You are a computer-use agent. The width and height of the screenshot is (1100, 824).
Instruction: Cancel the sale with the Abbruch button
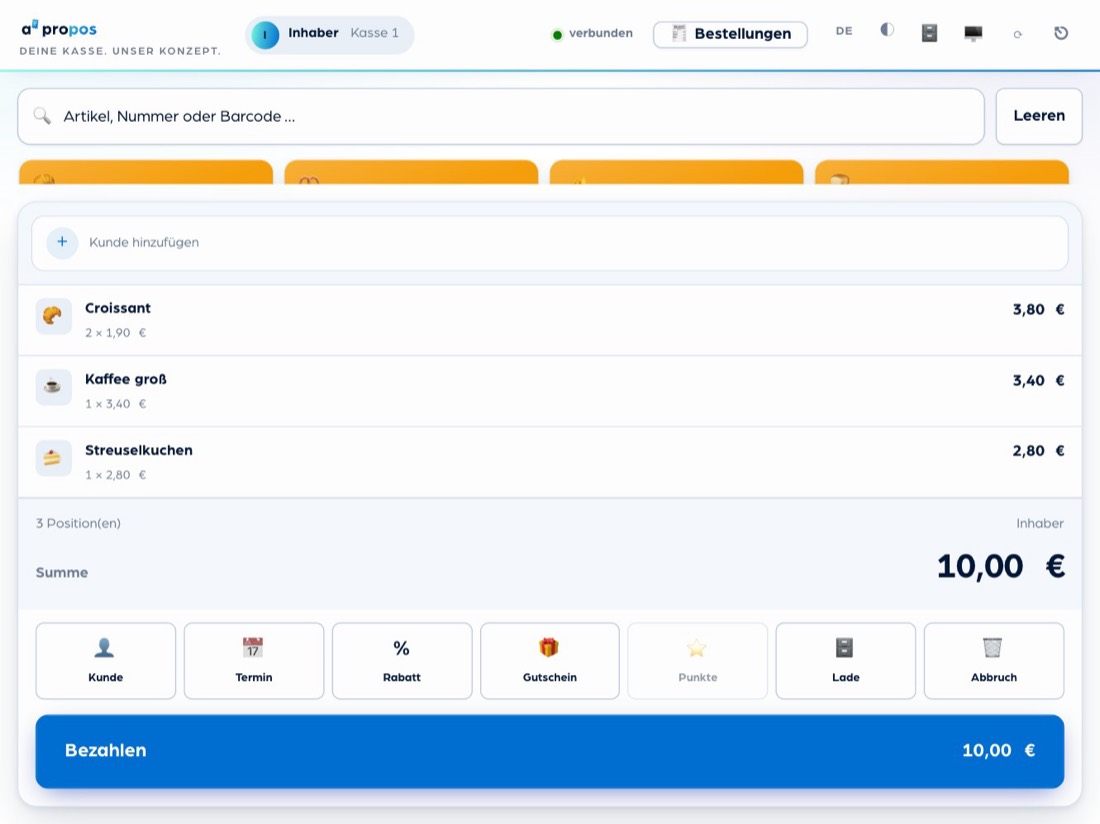[994, 661]
